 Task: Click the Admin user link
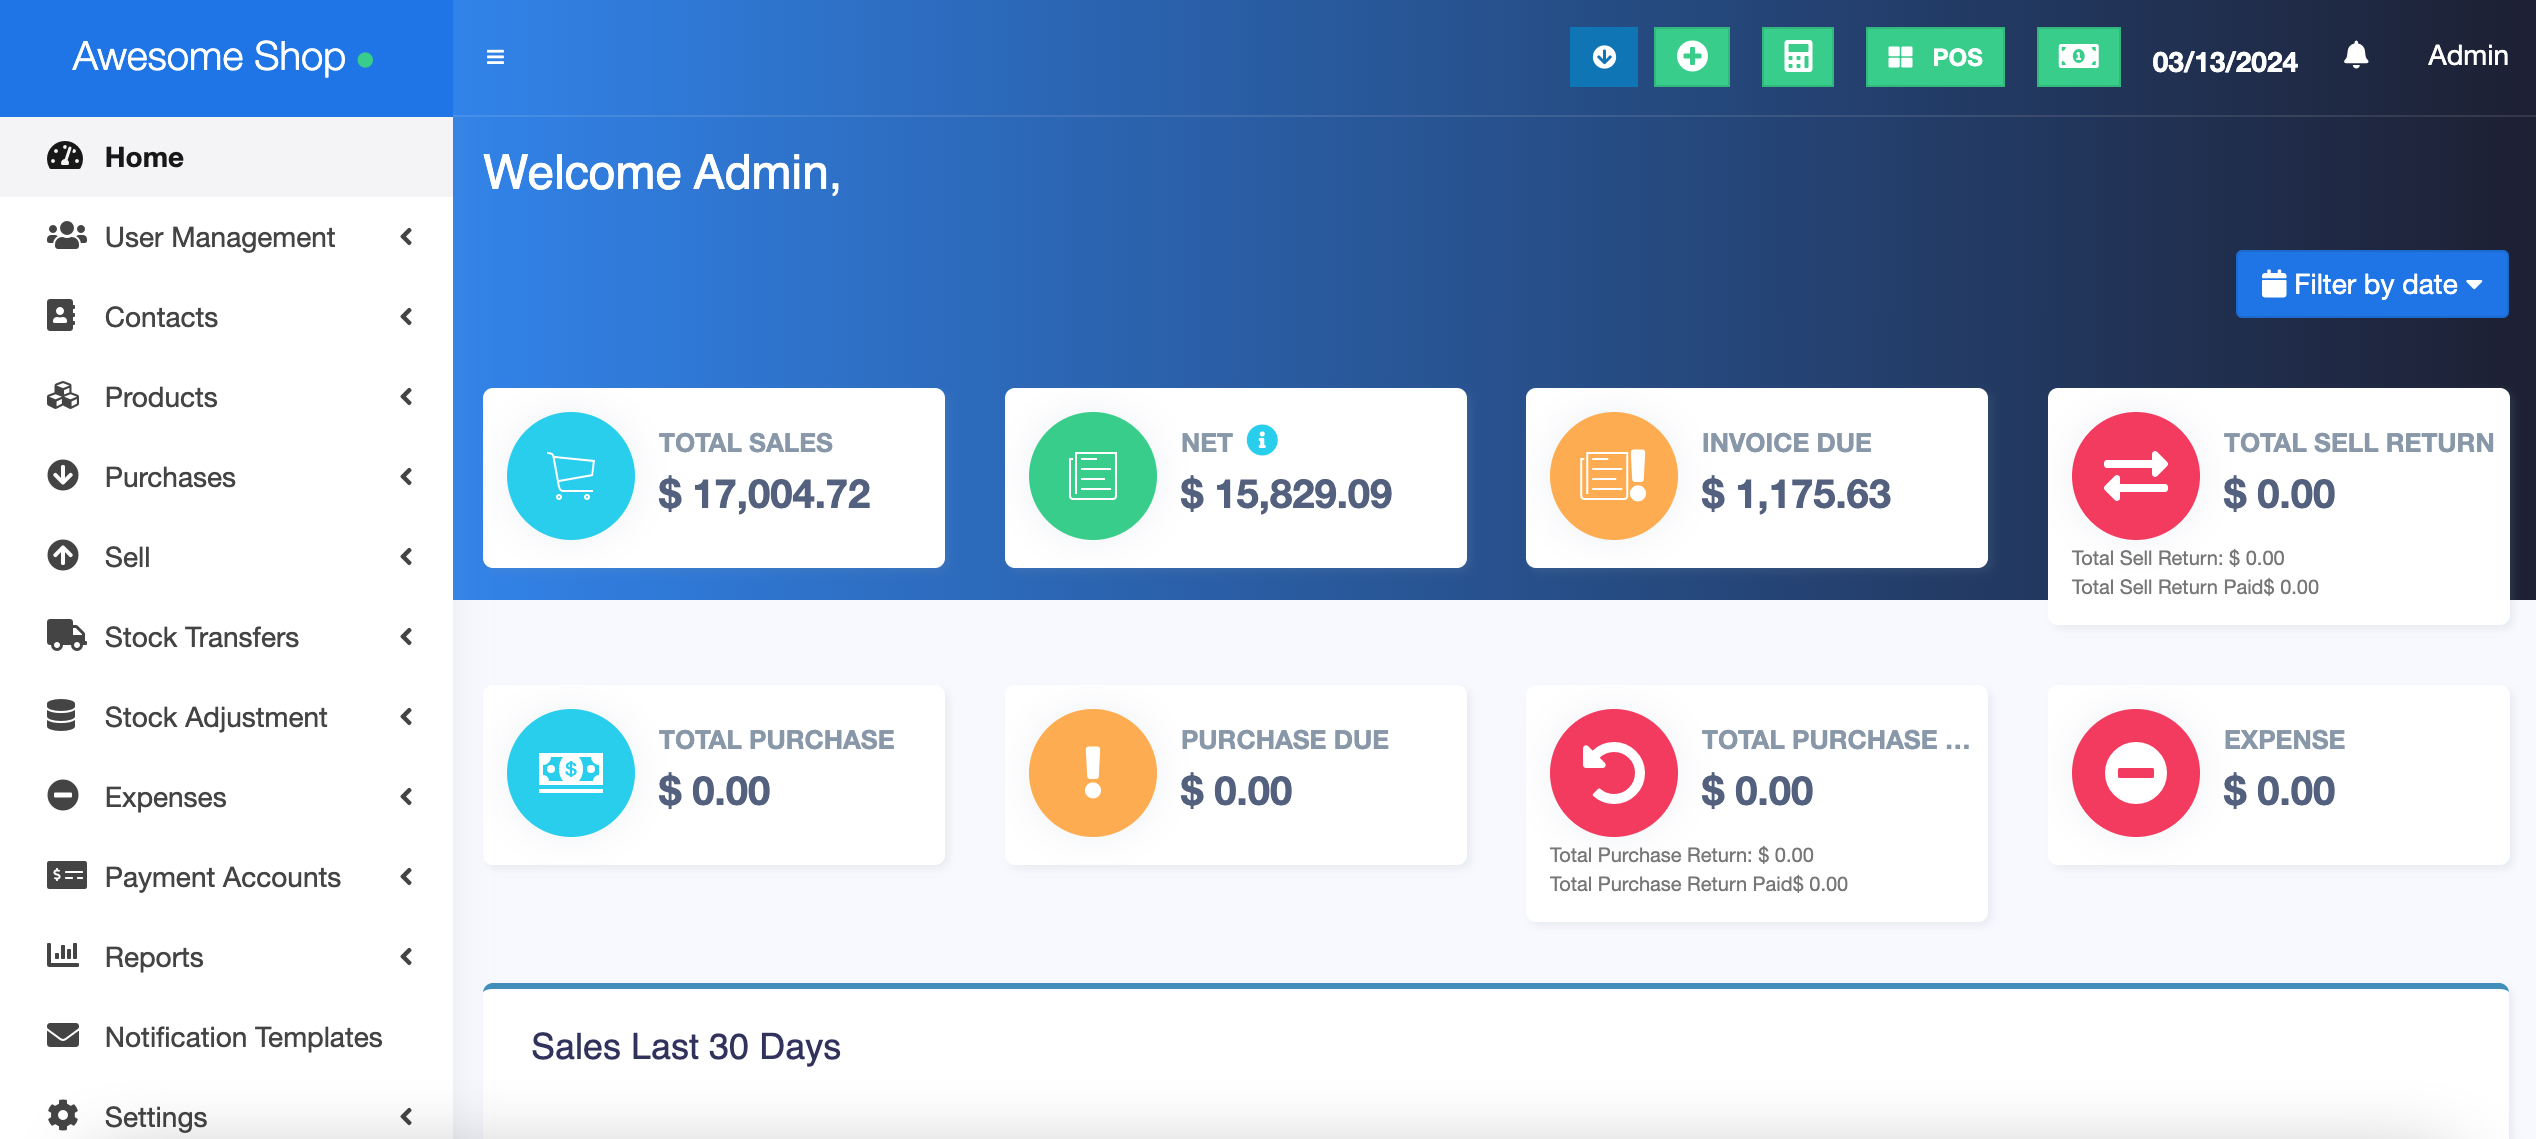2467,55
